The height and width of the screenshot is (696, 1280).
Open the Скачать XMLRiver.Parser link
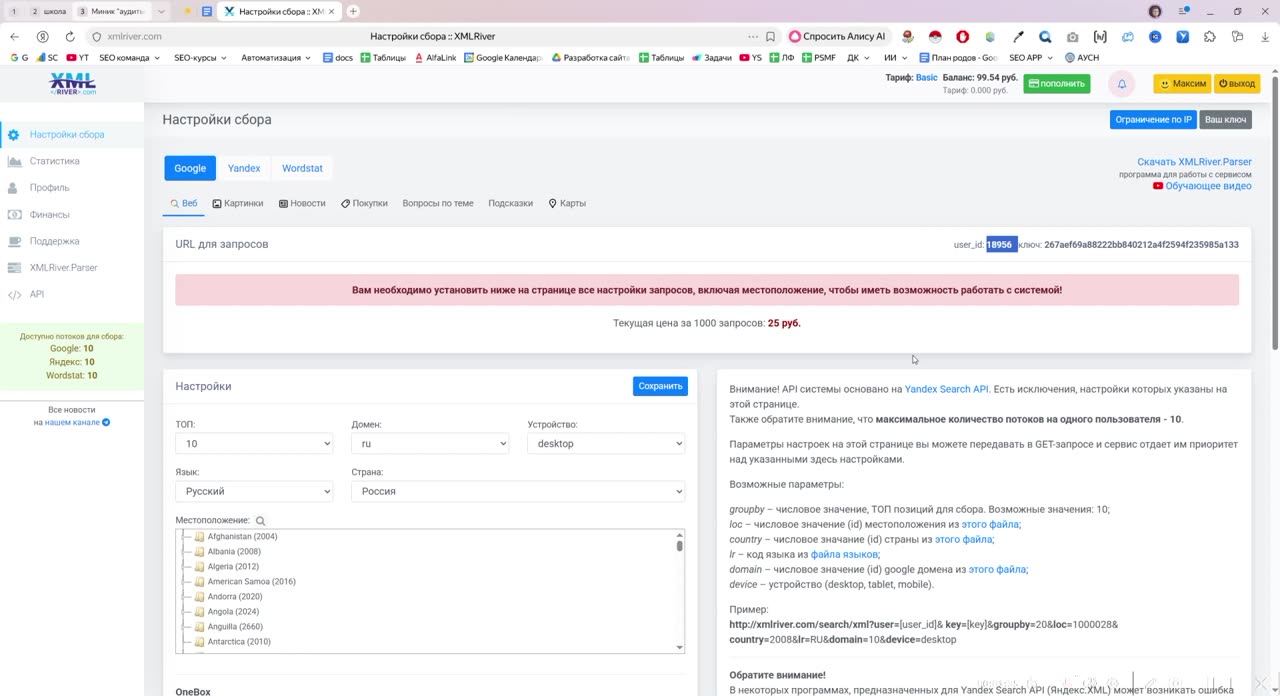[x=1194, y=162]
